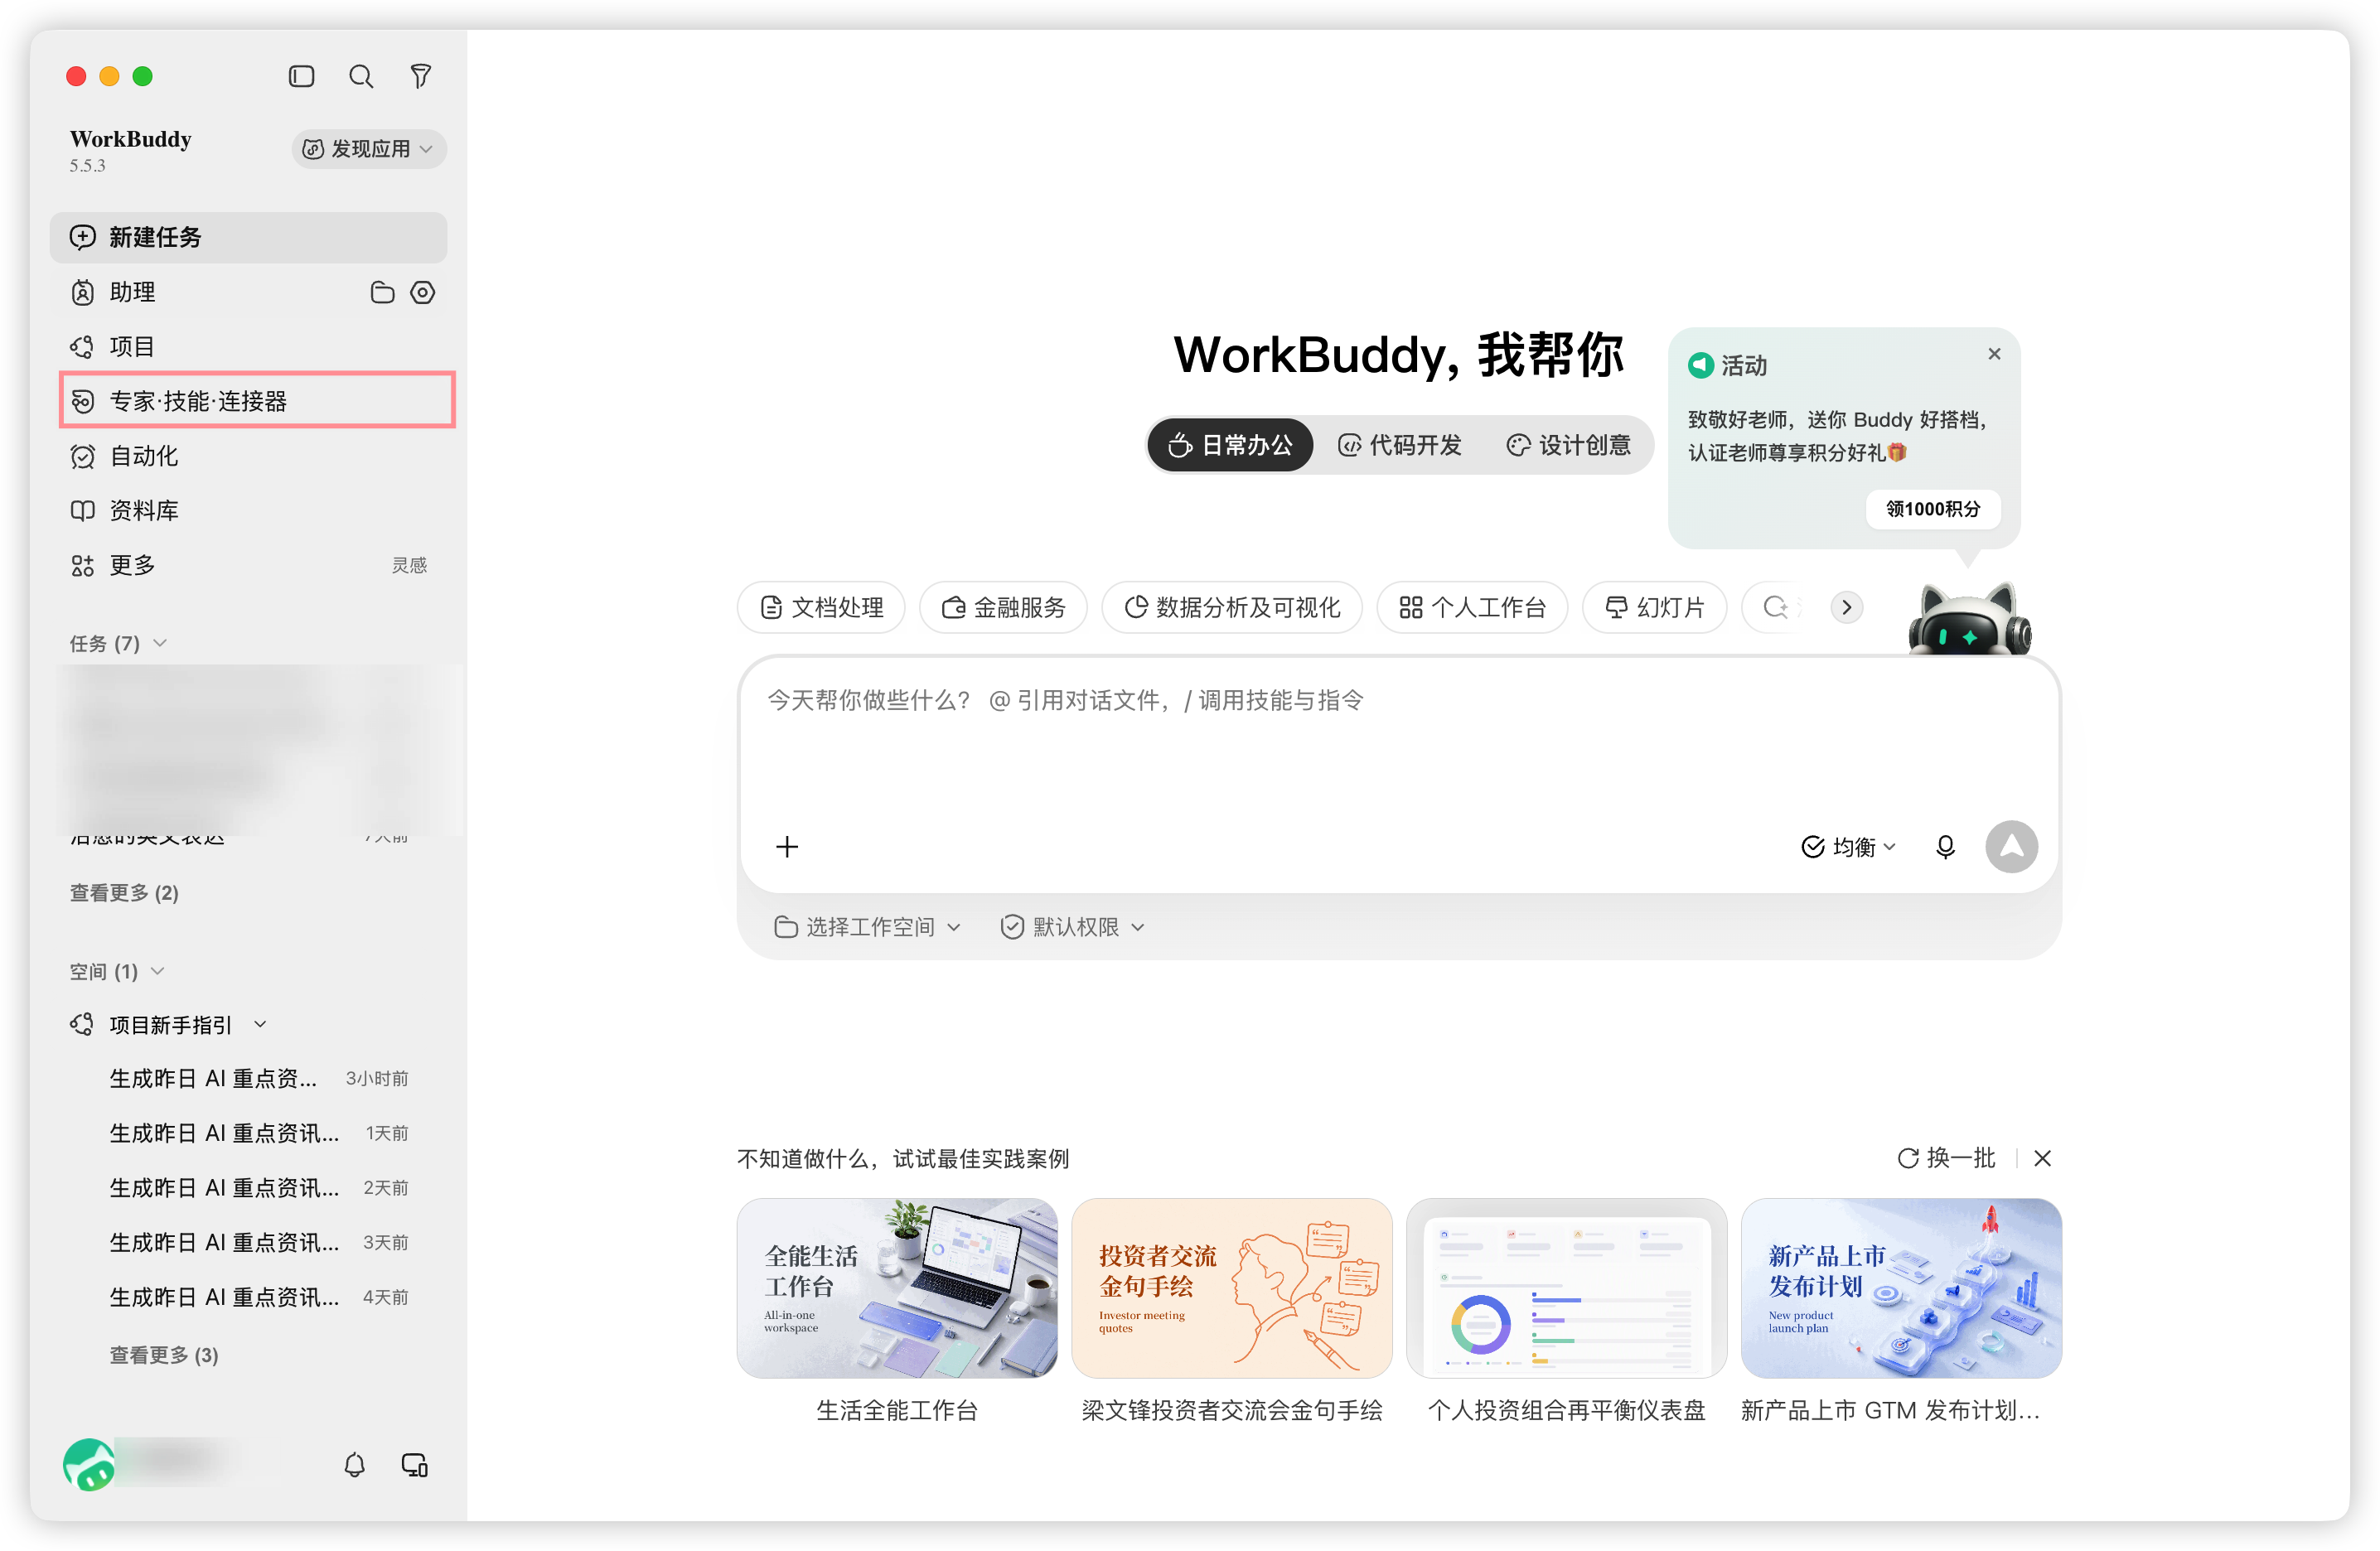Select the 日常办公 tab

tap(1230, 445)
